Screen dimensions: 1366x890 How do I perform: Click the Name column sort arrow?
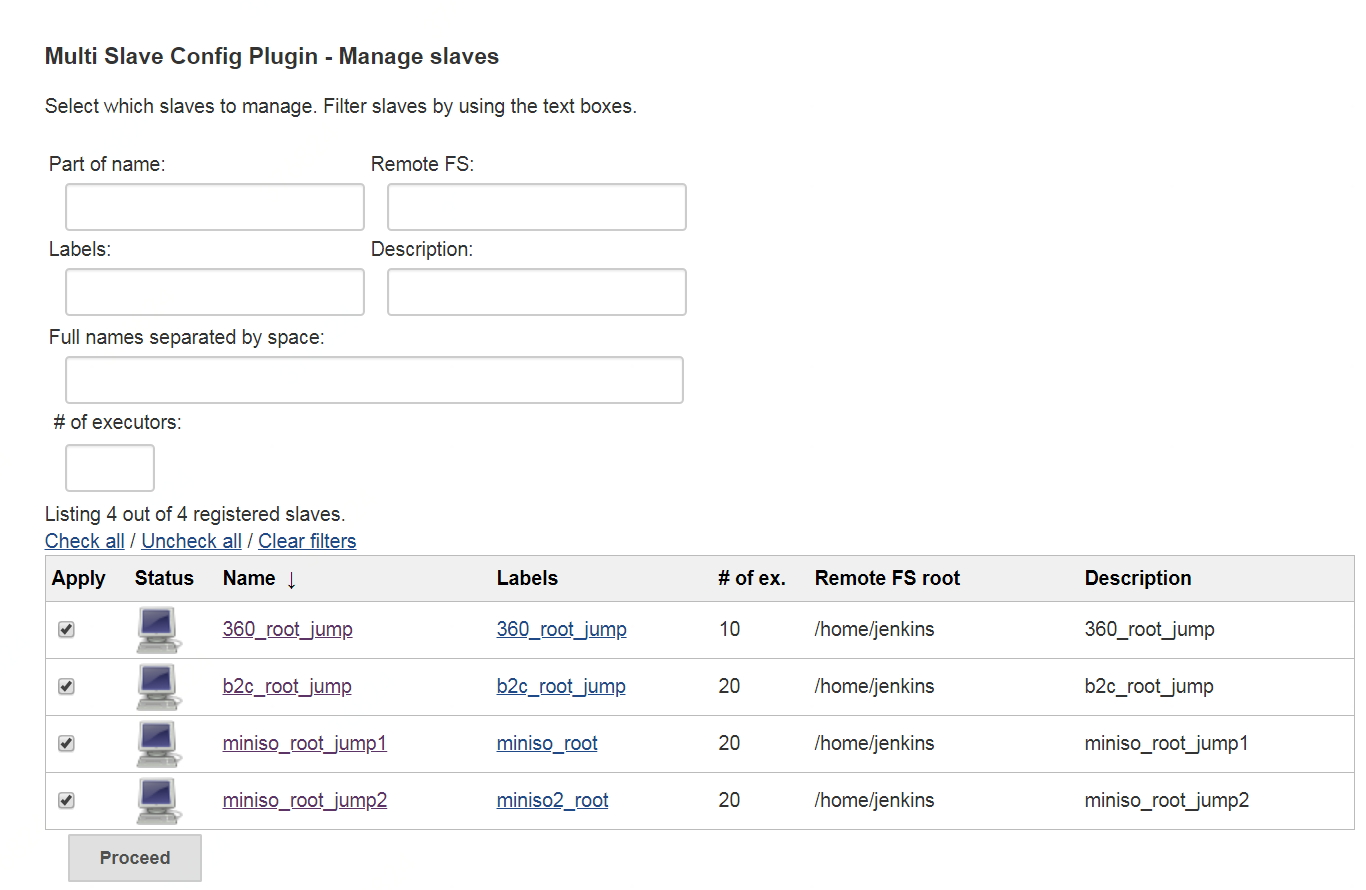click(291, 579)
